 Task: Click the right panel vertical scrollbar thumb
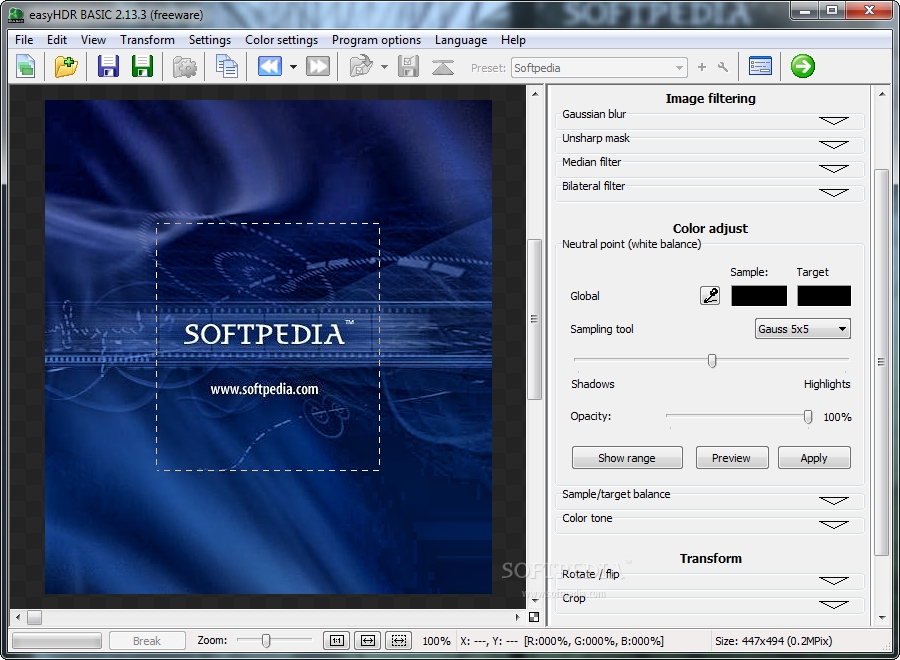[882, 362]
